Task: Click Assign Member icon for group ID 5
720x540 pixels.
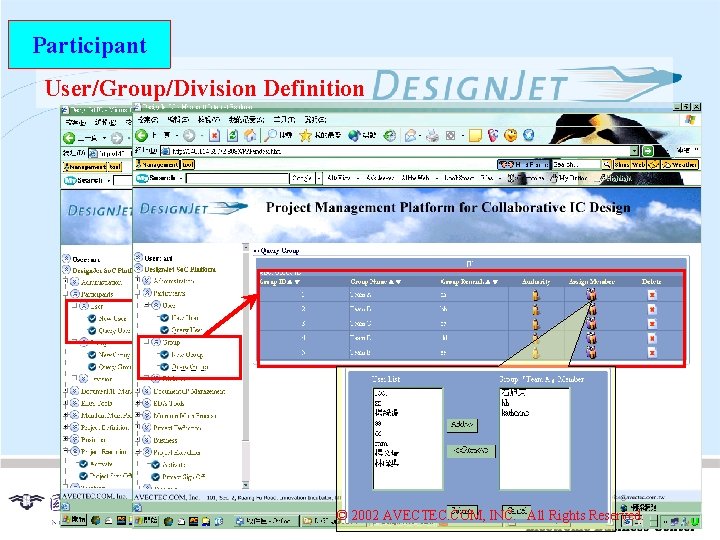Action: (x=591, y=353)
